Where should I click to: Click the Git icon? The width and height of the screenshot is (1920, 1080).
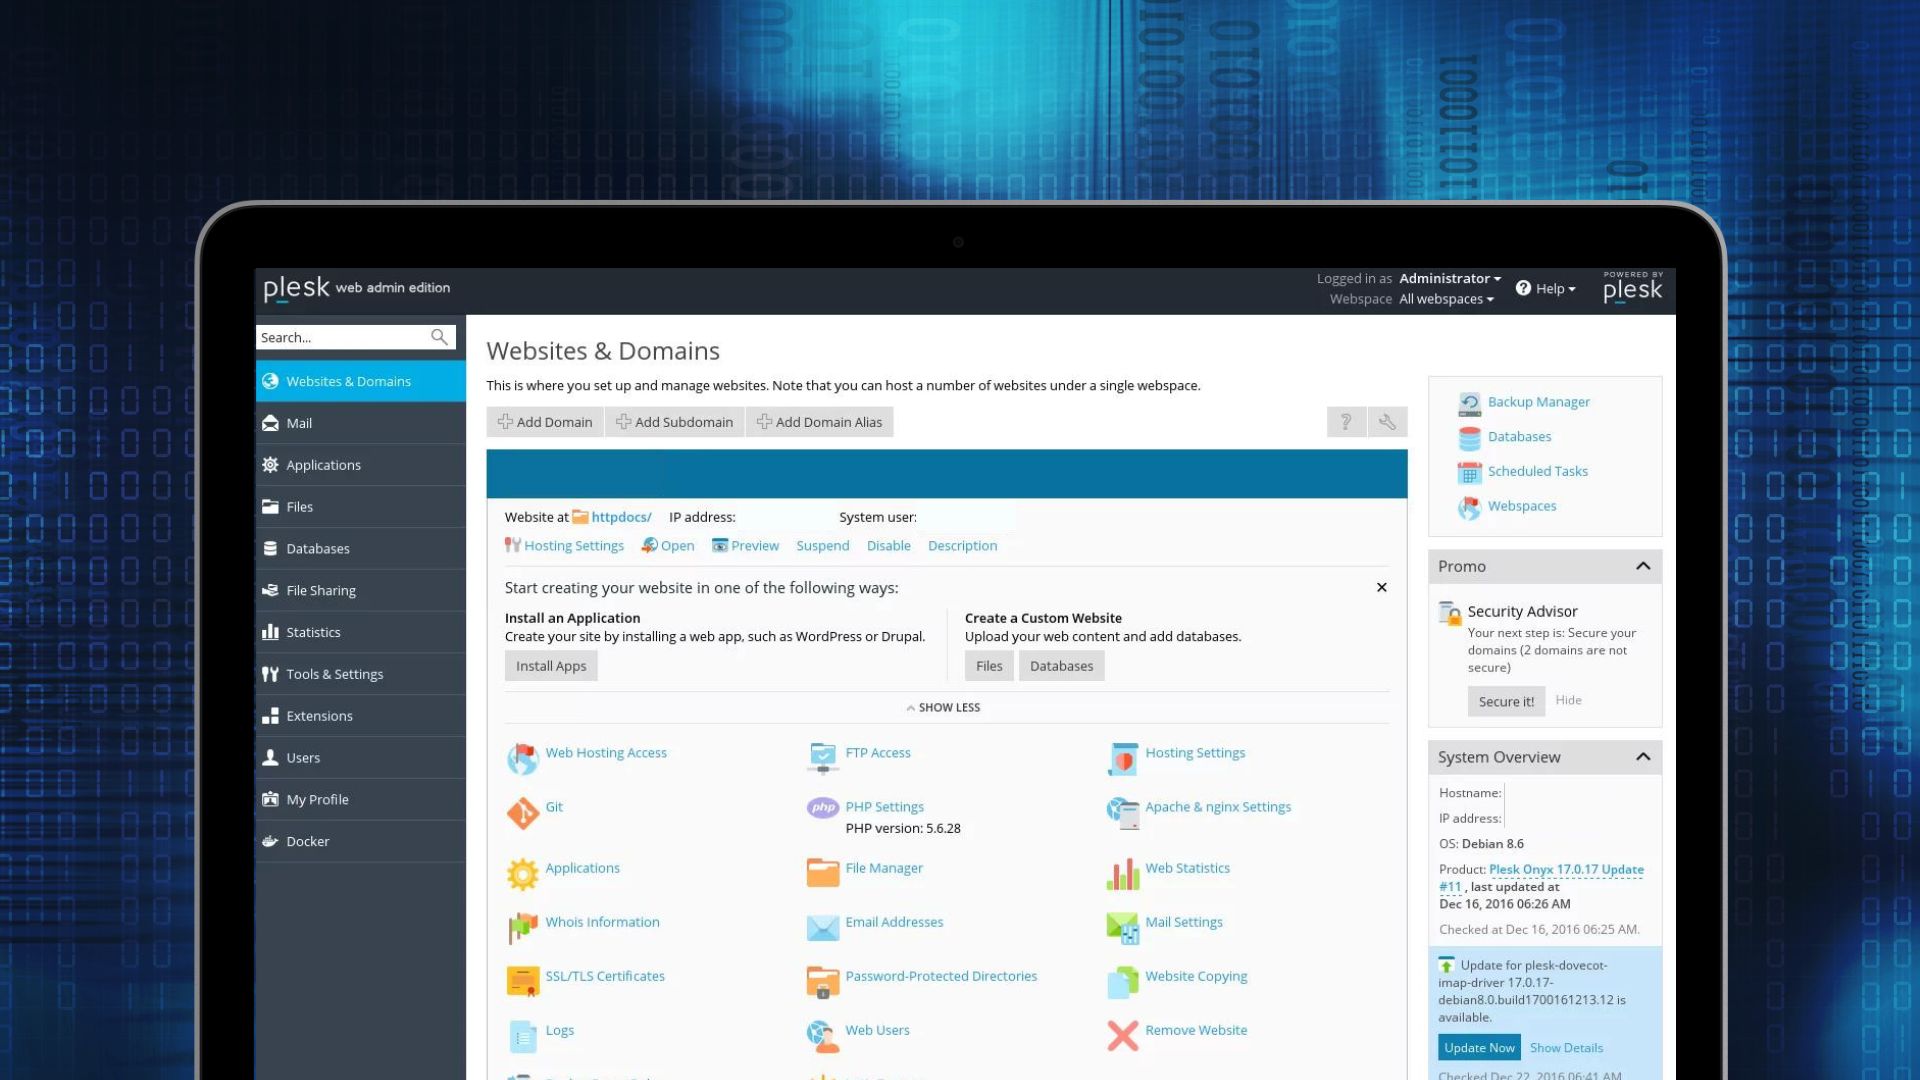point(522,813)
